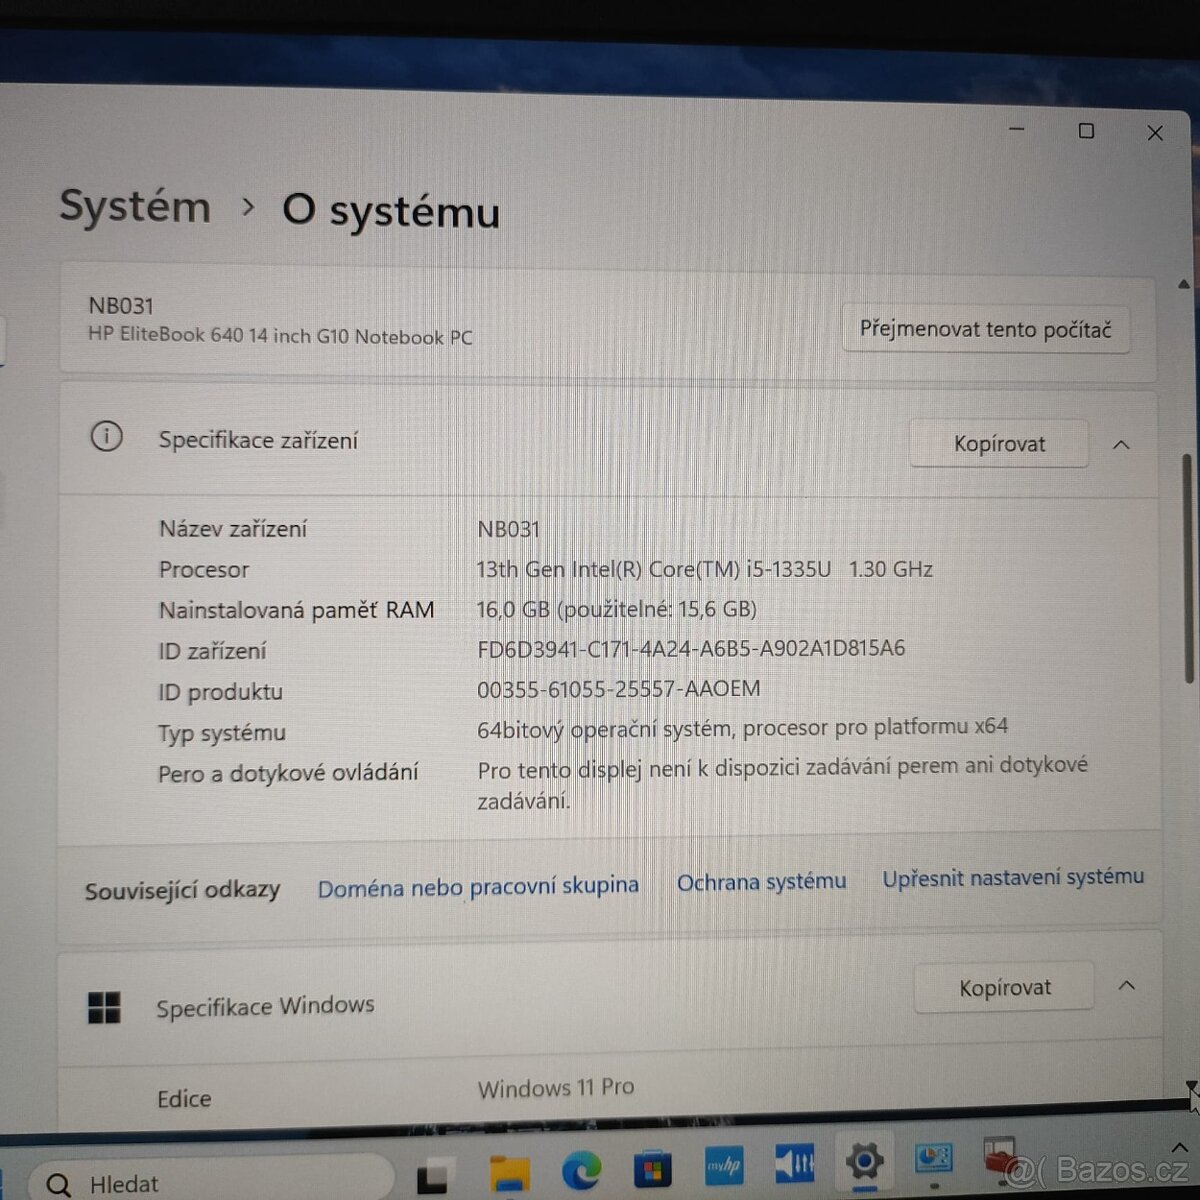1200x1200 pixels.
Task: Copy device specs using the Kopírovat button
Action: click(998, 444)
